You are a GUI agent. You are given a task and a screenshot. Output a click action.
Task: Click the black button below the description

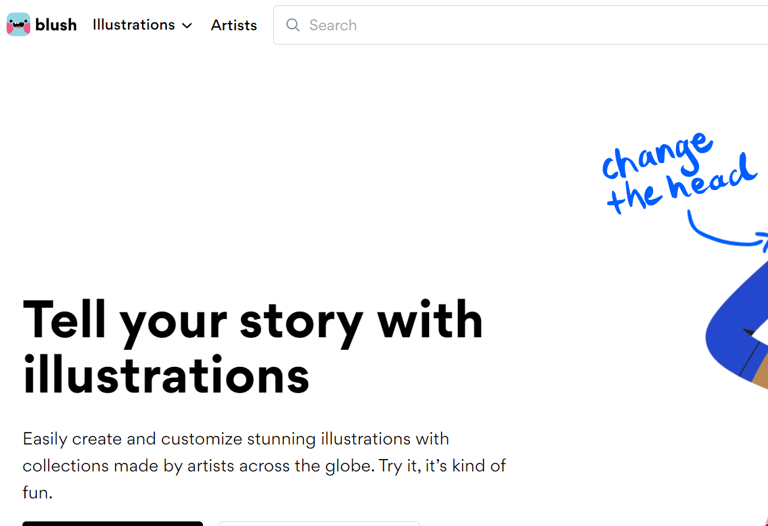pos(113,524)
